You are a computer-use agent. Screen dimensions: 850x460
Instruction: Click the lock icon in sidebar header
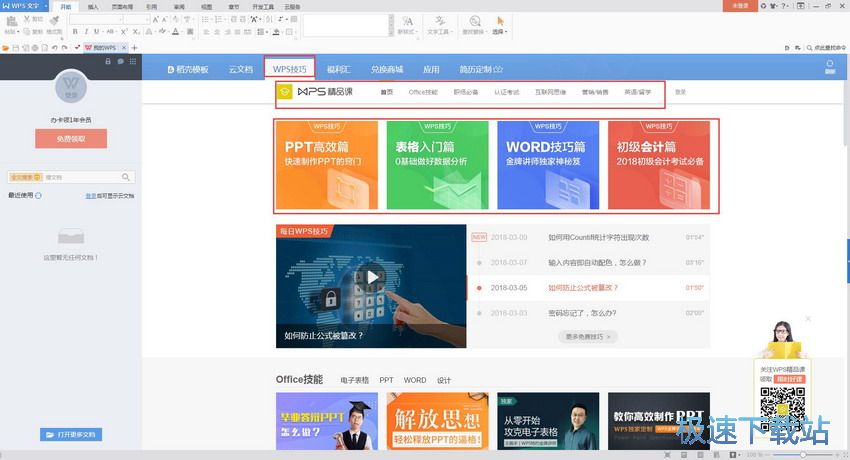pyautogui.click(x=108, y=61)
